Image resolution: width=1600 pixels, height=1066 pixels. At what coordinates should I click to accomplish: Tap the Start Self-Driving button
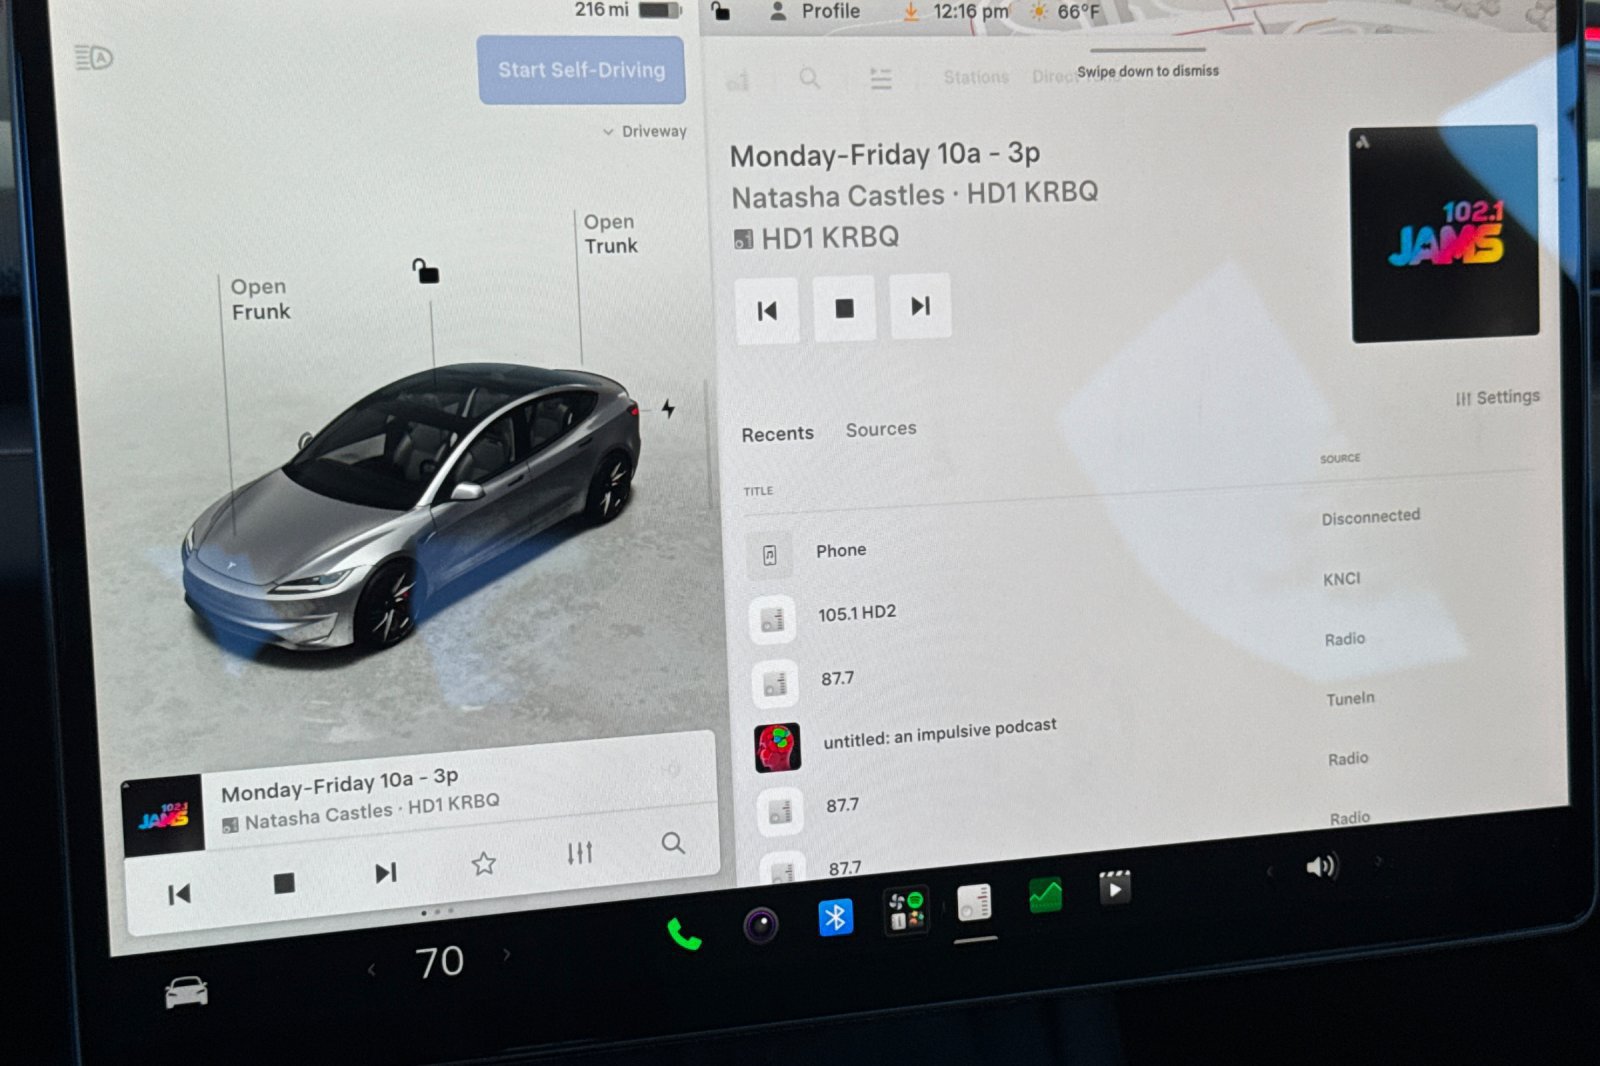click(x=581, y=70)
